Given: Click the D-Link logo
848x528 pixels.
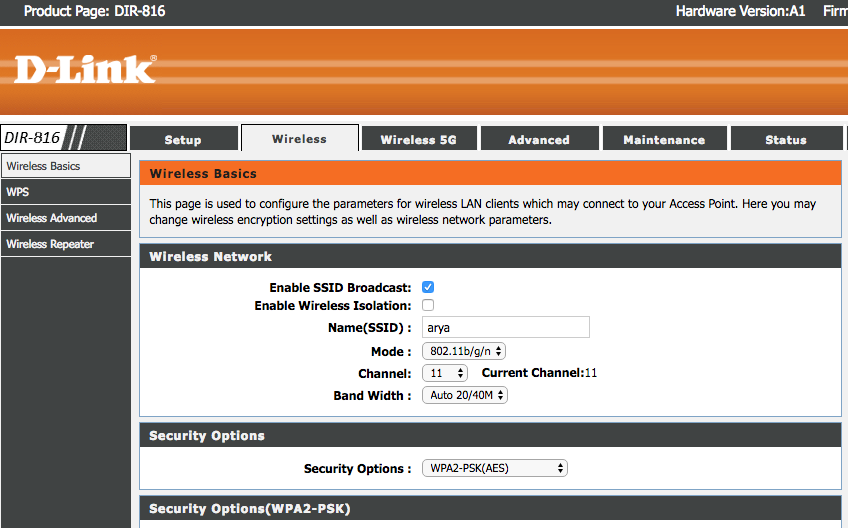Looking at the screenshot, I should 85,68.
